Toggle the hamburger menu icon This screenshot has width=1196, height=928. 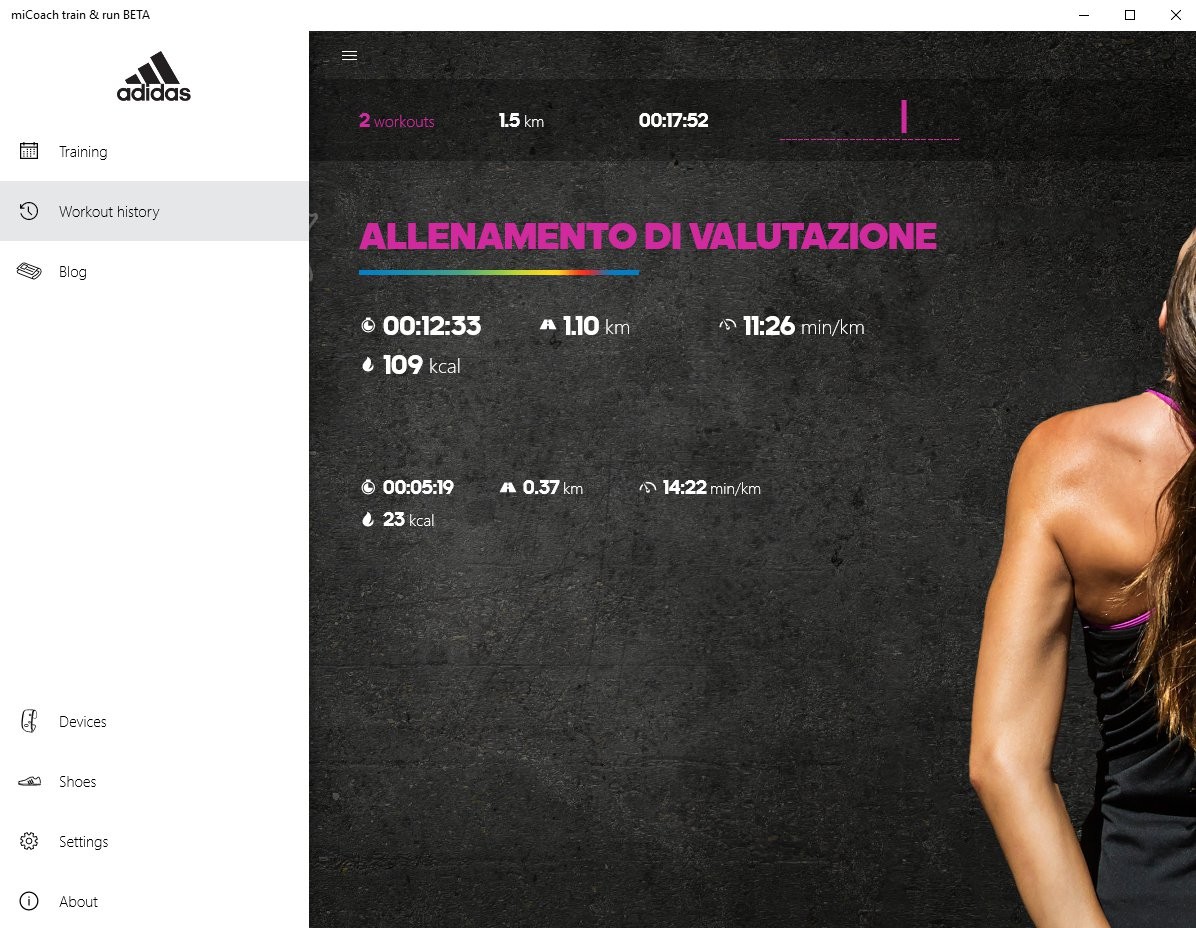349,56
